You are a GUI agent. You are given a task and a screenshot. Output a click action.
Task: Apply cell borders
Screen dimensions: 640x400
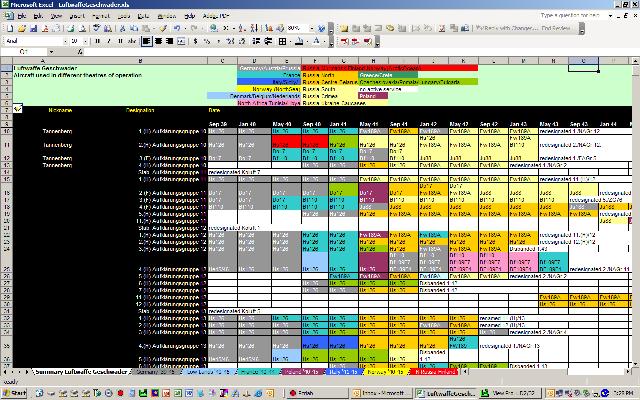(x=282, y=41)
